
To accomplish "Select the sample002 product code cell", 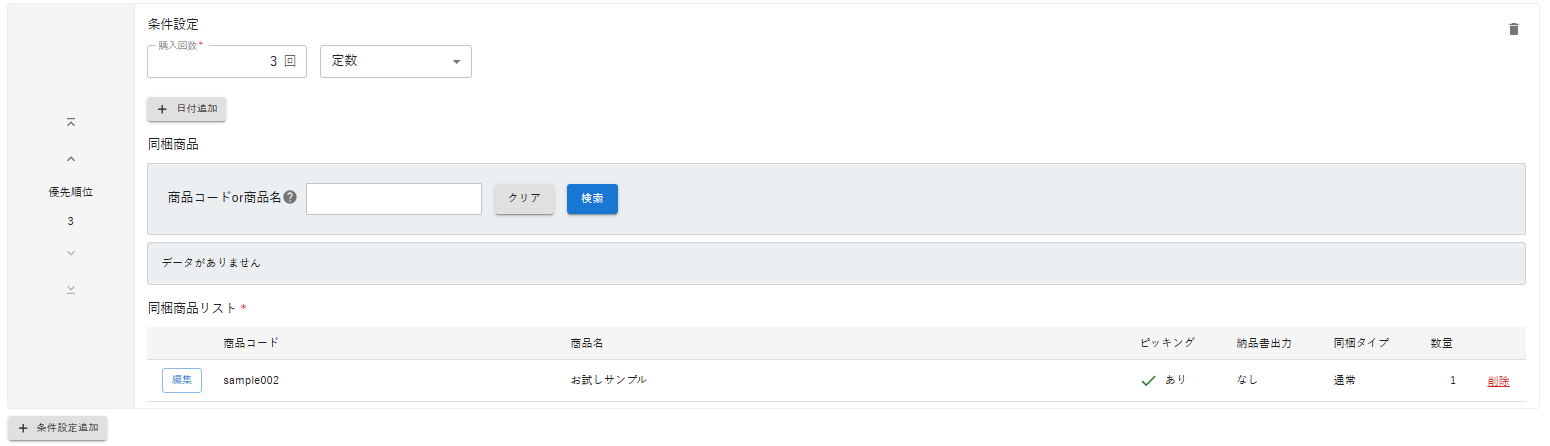I will click(250, 381).
